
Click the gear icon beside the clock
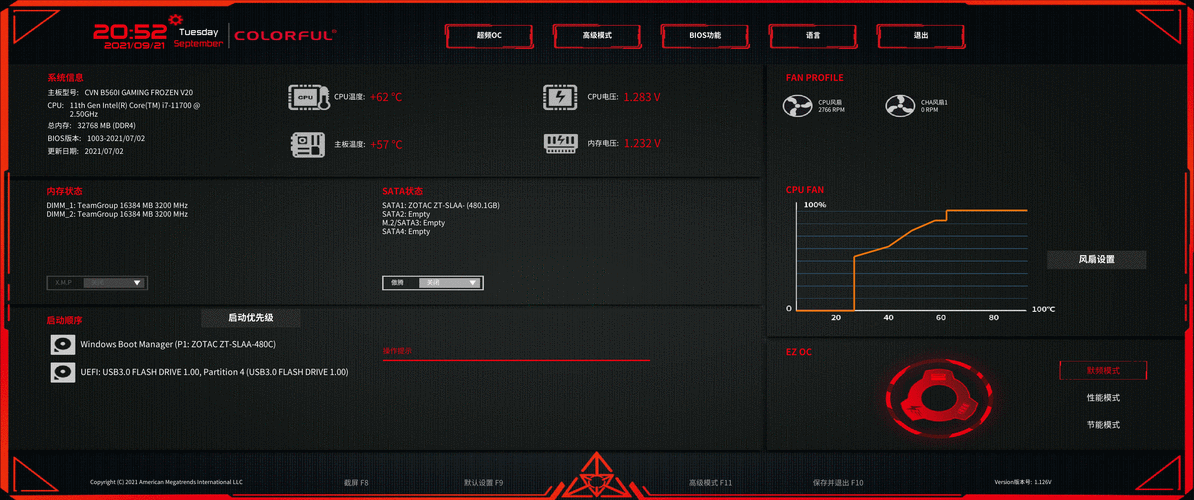pos(176,18)
